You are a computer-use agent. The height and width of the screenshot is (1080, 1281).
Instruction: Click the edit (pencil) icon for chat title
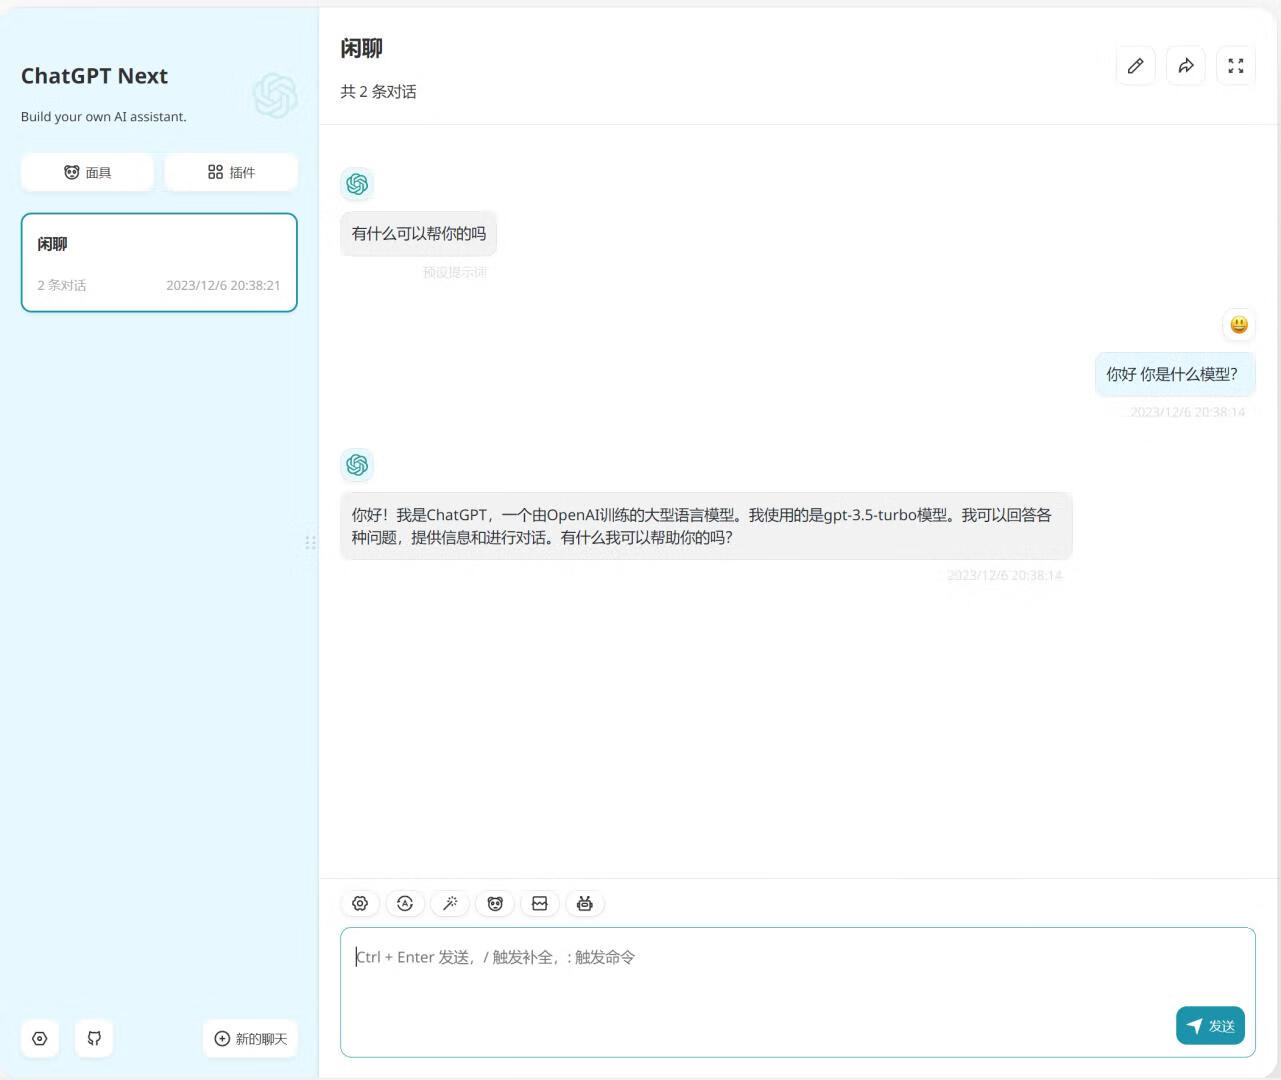coord(1135,66)
